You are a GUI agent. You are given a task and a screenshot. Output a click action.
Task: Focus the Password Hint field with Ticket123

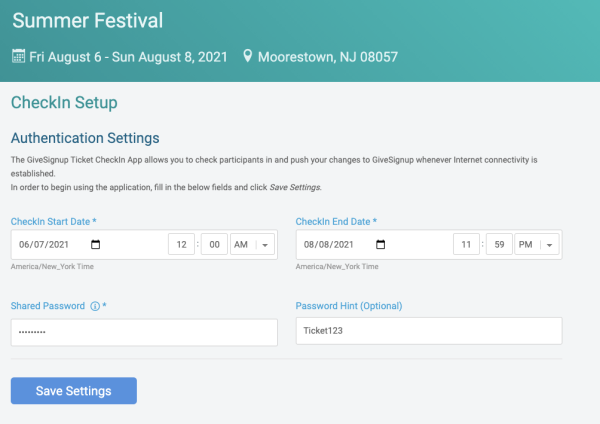pos(429,331)
